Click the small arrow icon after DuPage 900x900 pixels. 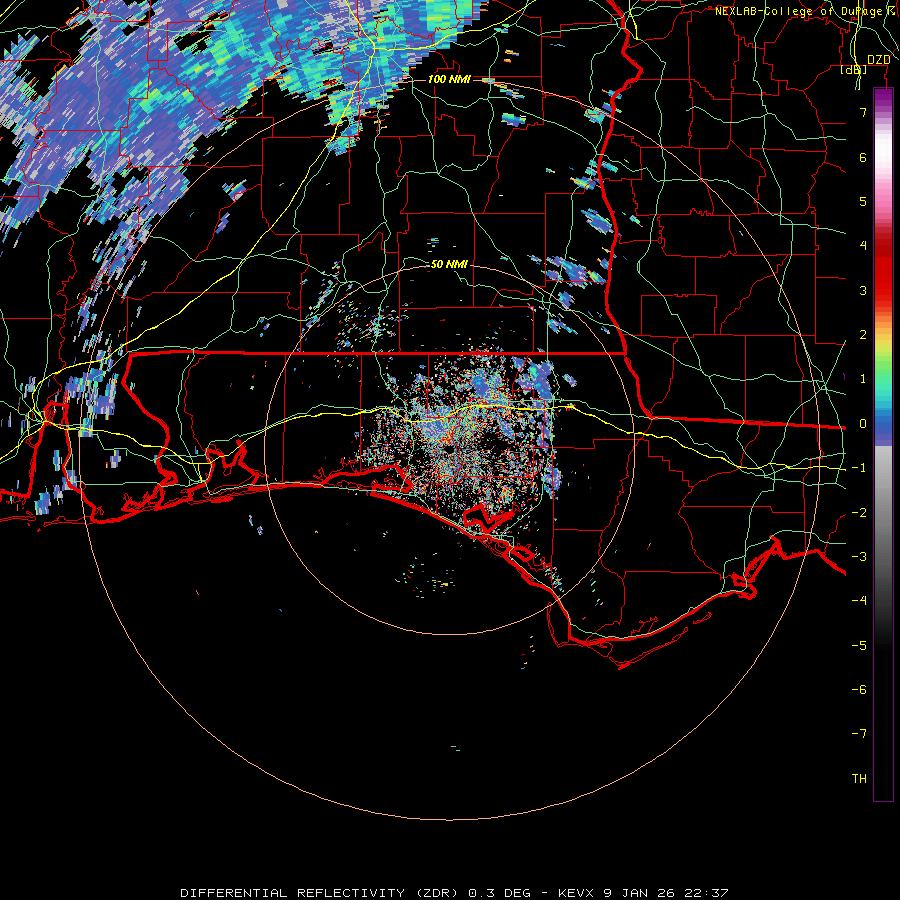pyautogui.click(x=891, y=10)
